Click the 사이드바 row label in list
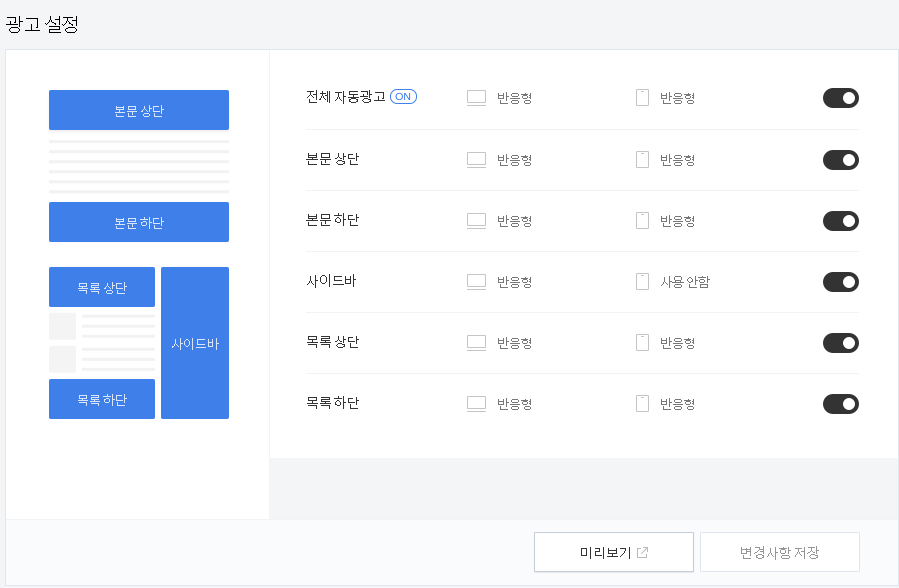Image resolution: width=899 pixels, height=588 pixels. click(x=331, y=281)
